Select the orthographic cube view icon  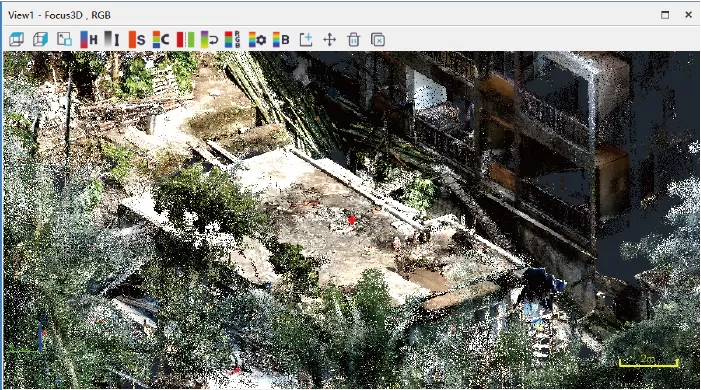[x=40, y=39]
